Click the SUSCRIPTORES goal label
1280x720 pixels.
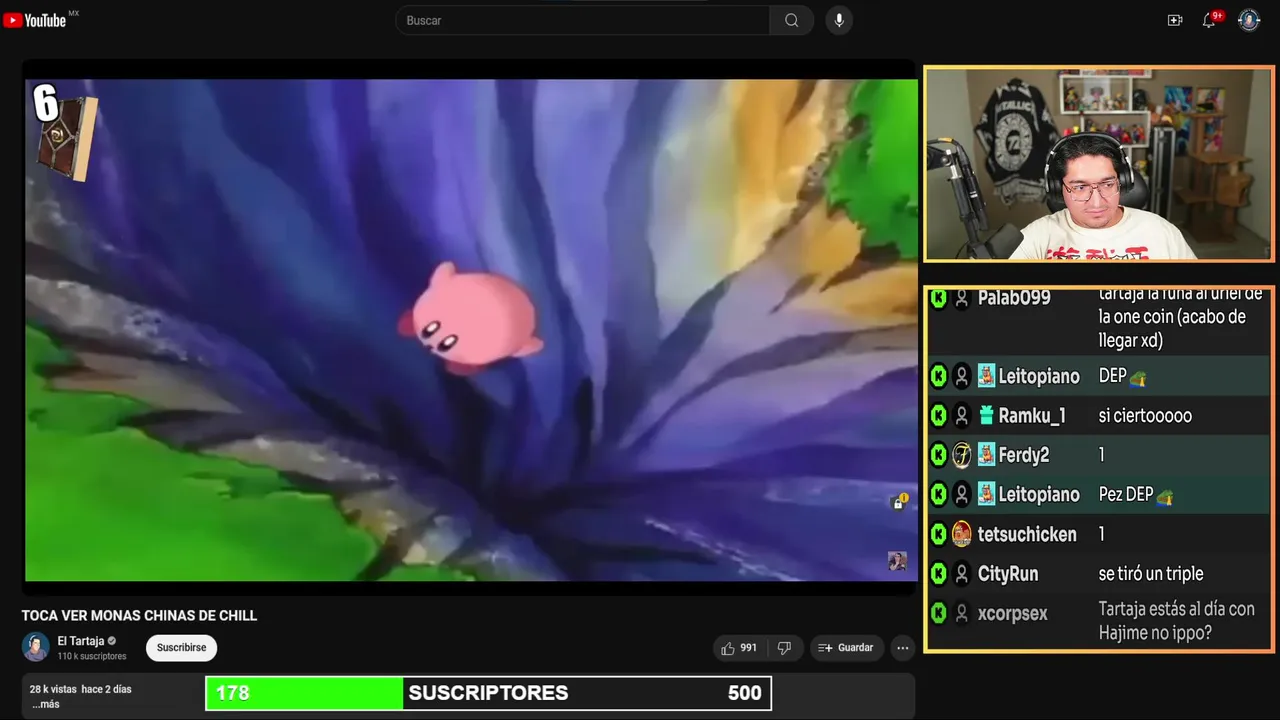click(488, 693)
